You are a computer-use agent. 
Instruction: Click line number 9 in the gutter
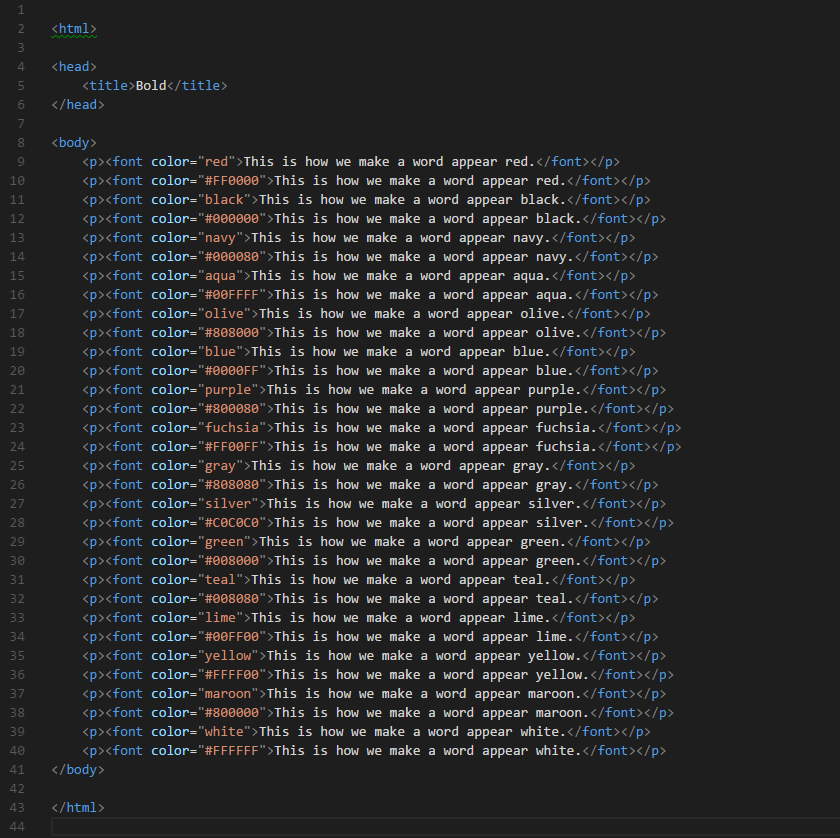pos(21,162)
